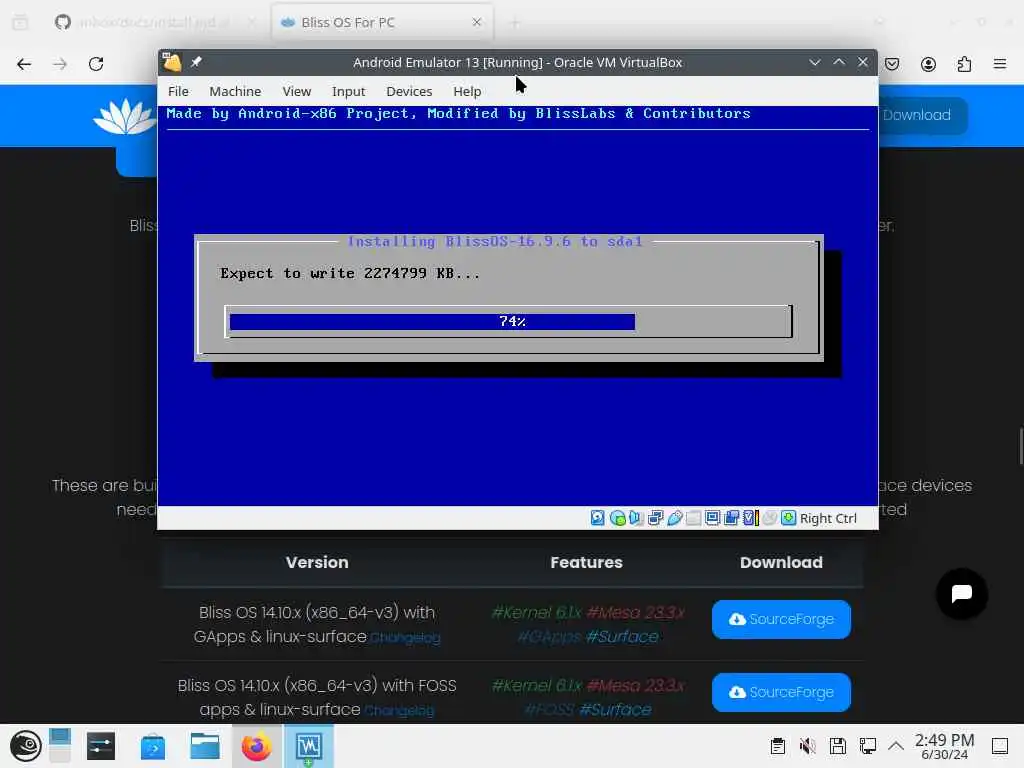1024x768 pixels.
Task: Click shared folders icon in VirtualBox status bar
Action: point(694,518)
